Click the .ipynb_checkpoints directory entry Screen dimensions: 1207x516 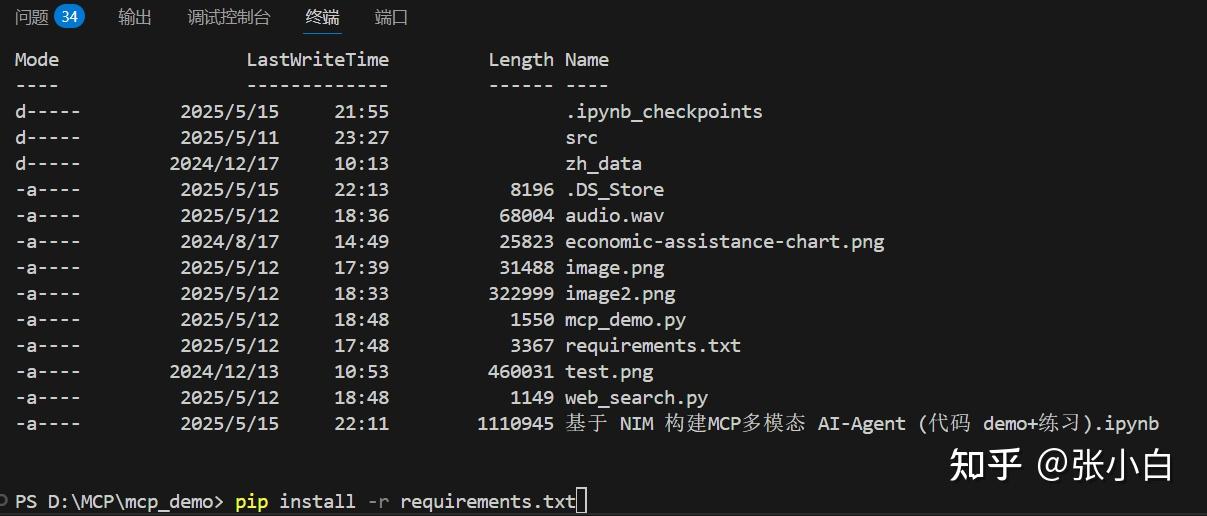(663, 112)
